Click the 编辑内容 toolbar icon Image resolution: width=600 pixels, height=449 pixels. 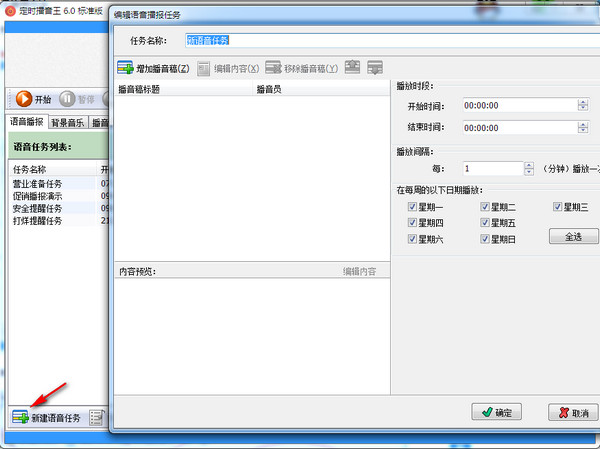(204, 68)
